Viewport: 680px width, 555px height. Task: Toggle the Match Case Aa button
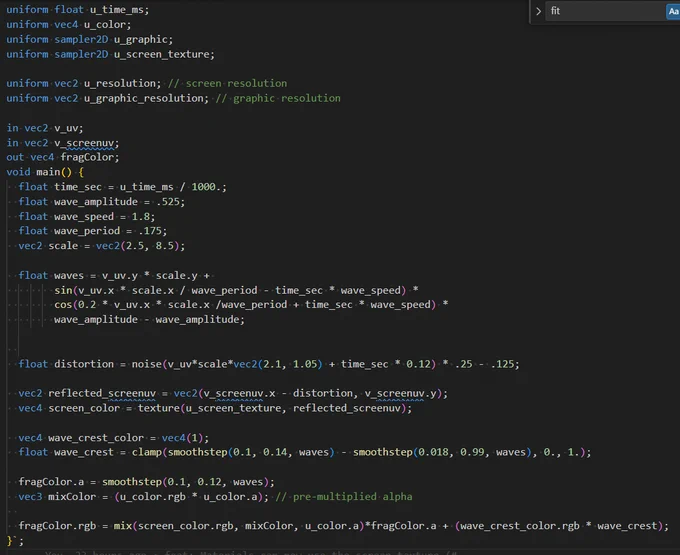tap(673, 12)
